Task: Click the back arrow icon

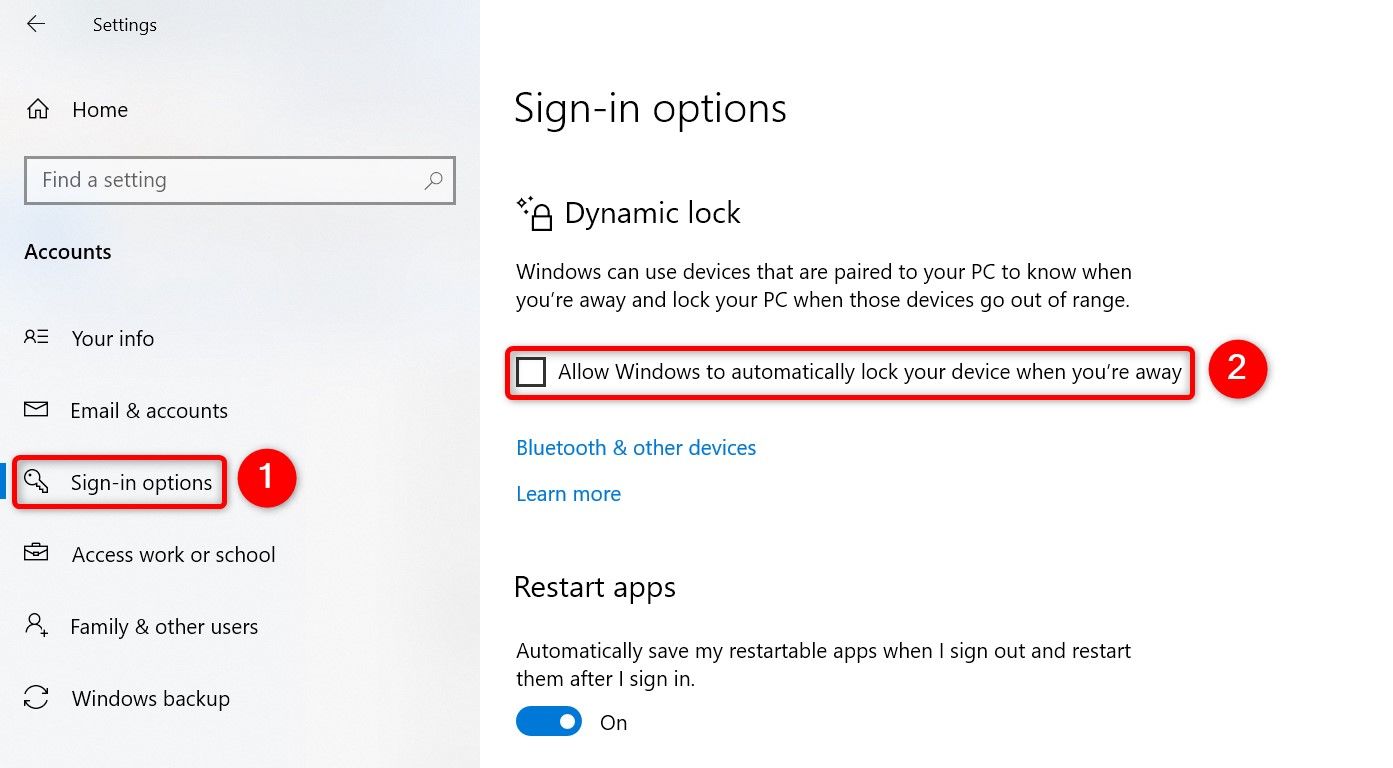Action: click(36, 24)
